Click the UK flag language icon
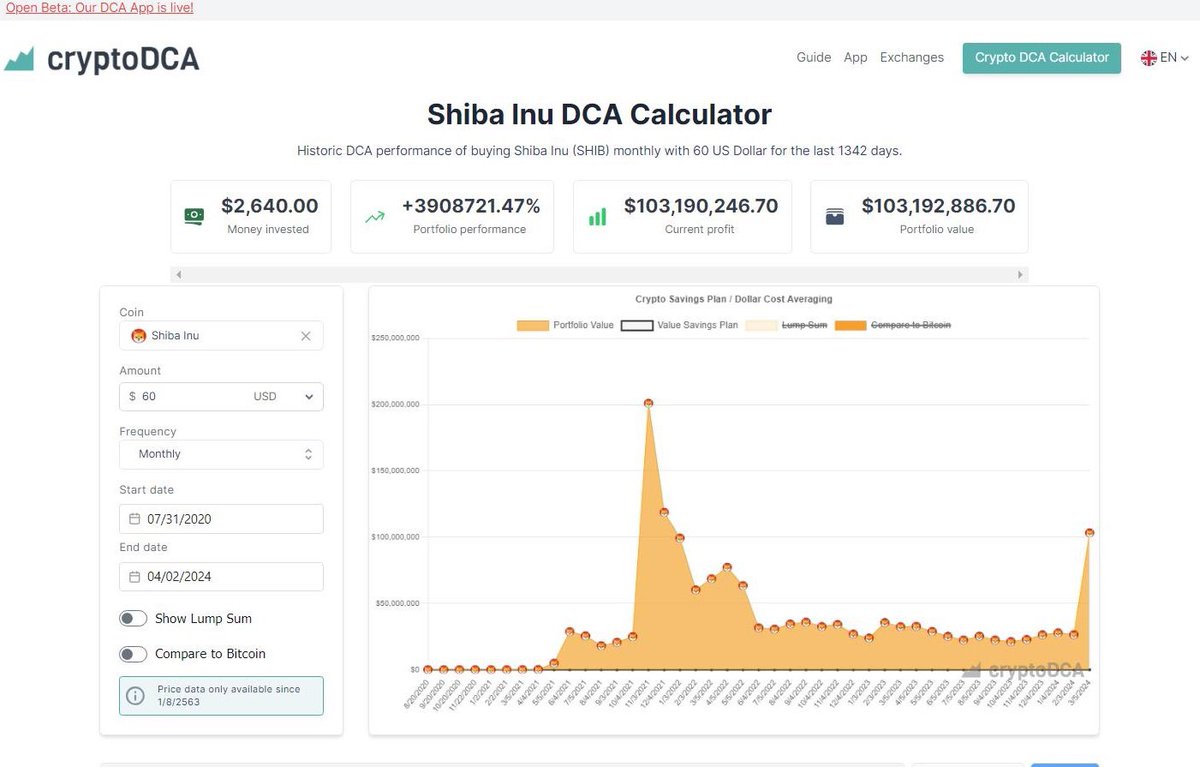Viewport: 1200px width, 767px height. 1149,58
